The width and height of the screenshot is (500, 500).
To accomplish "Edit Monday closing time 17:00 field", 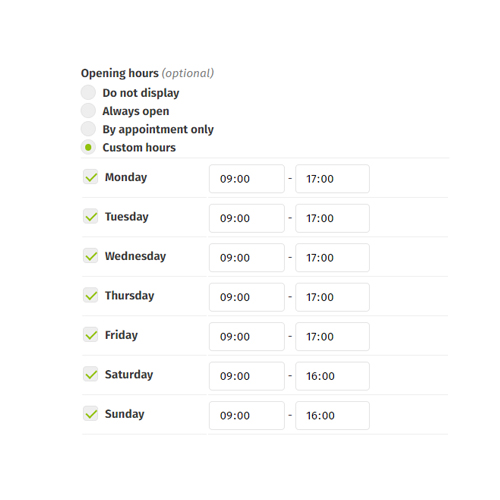I will (x=332, y=179).
